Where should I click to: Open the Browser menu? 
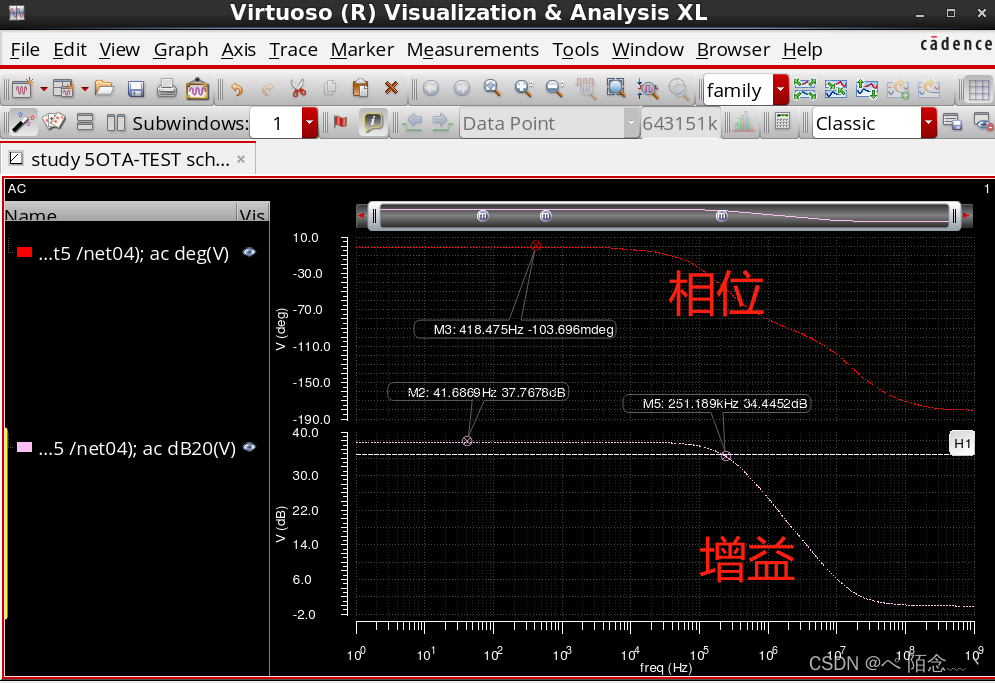(733, 50)
